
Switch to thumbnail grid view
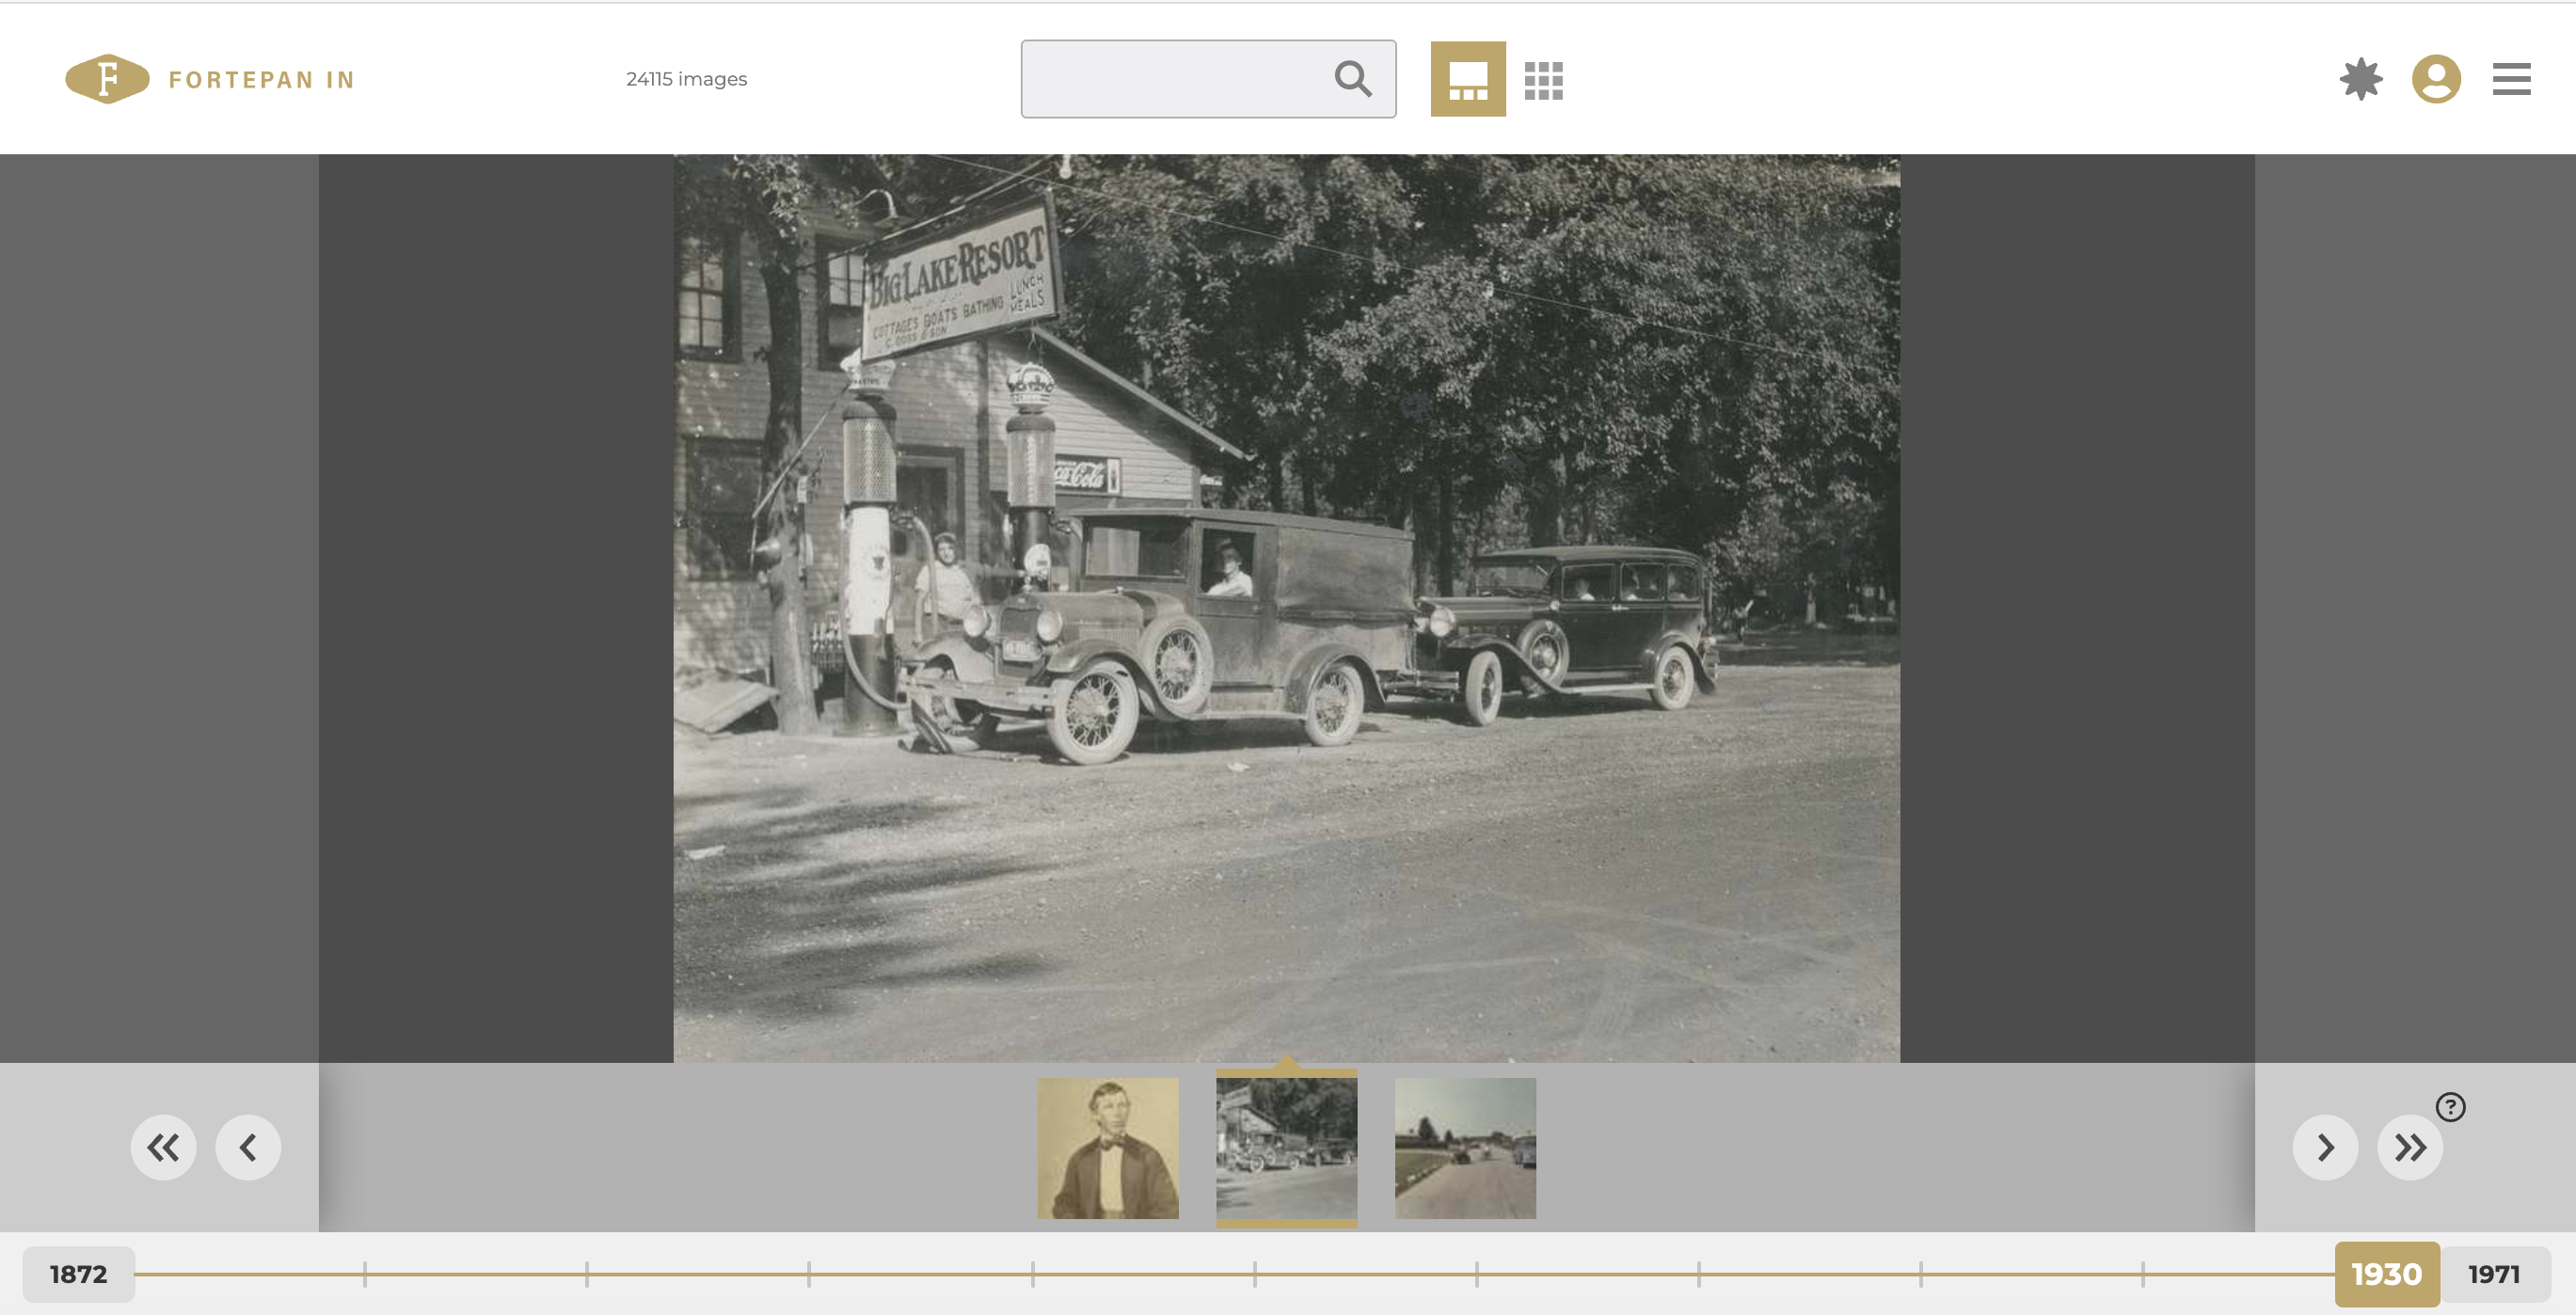tap(1543, 80)
